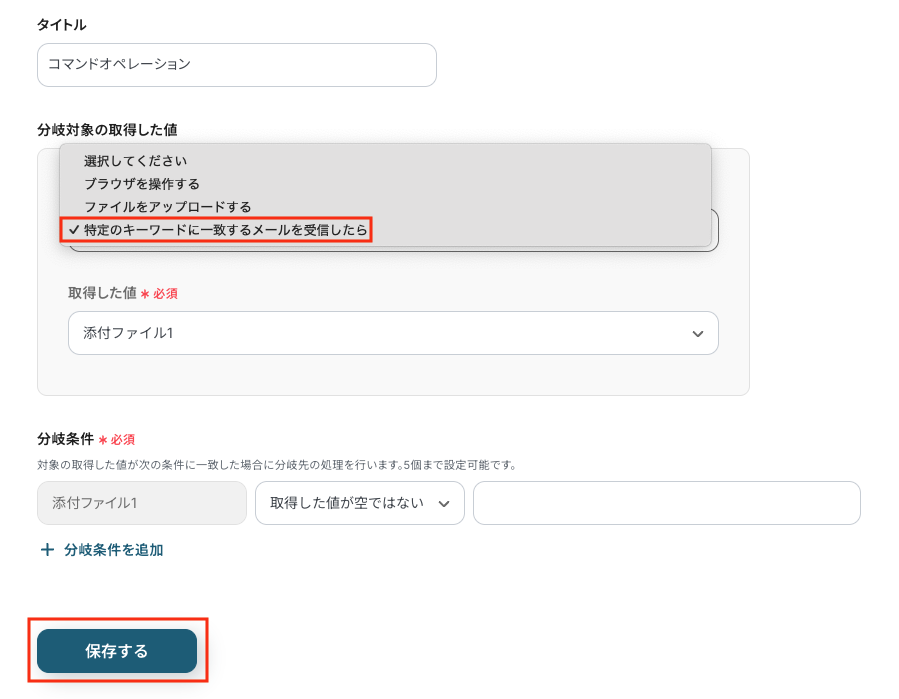Select ブラウザを操作する in the dropdown list

tap(142, 184)
